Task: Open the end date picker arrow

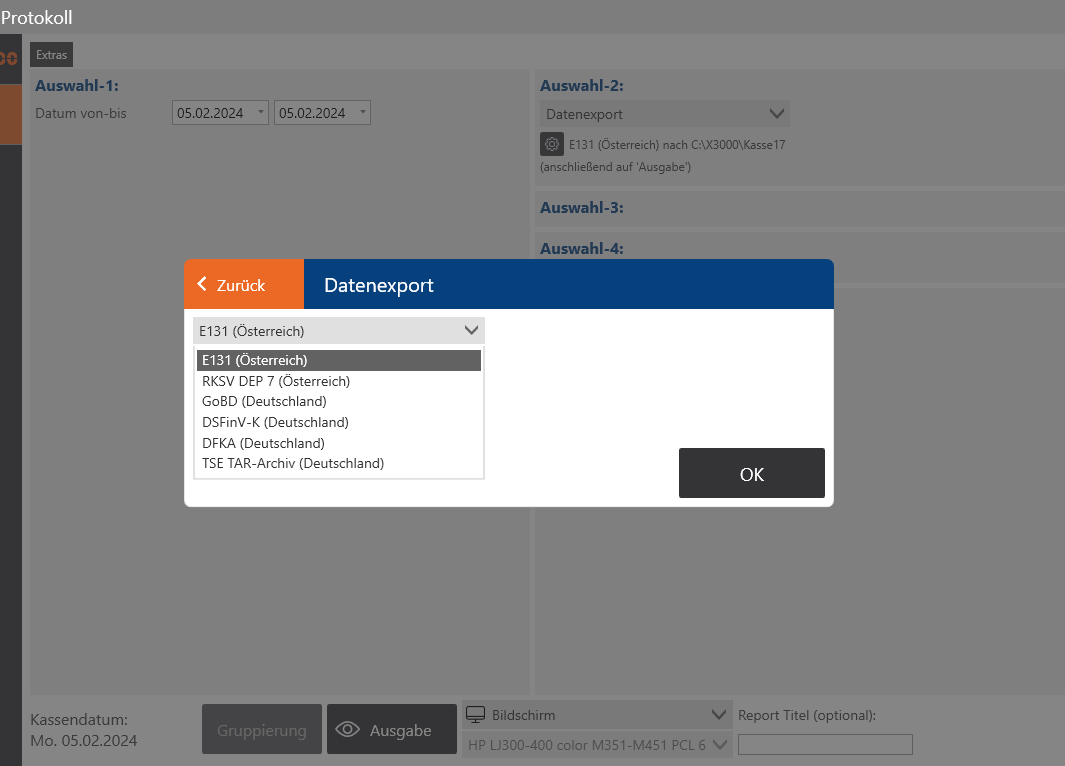Action: pyautogui.click(x=362, y=112)
